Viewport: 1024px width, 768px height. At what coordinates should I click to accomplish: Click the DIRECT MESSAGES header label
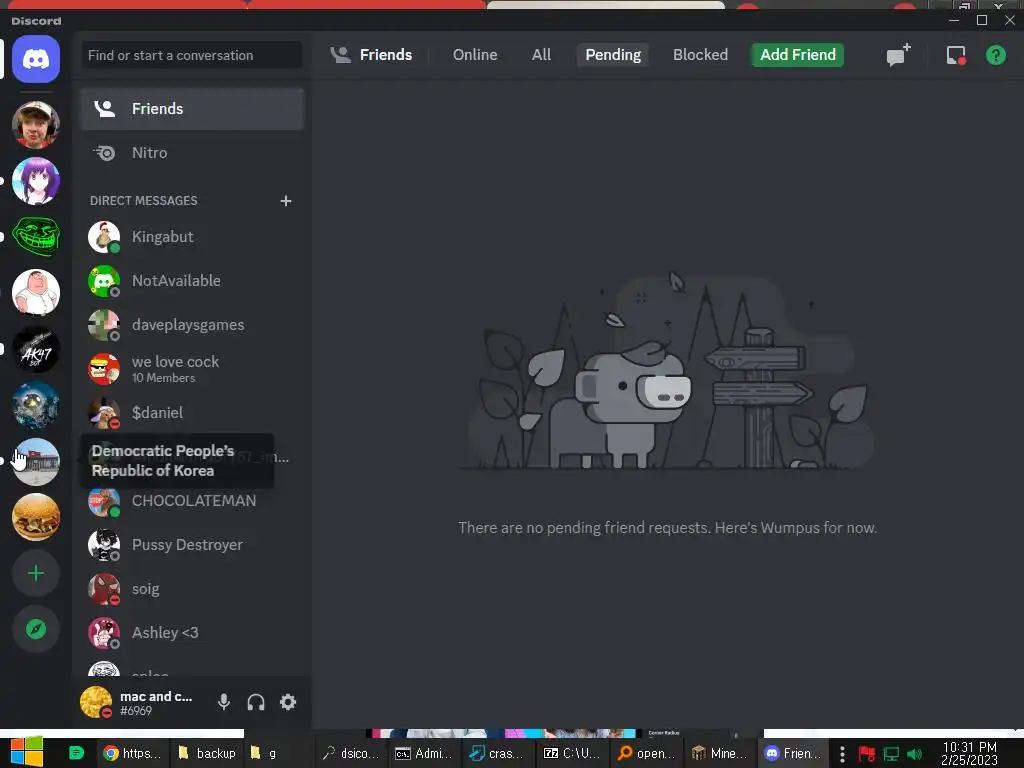[x=144, y=200]
